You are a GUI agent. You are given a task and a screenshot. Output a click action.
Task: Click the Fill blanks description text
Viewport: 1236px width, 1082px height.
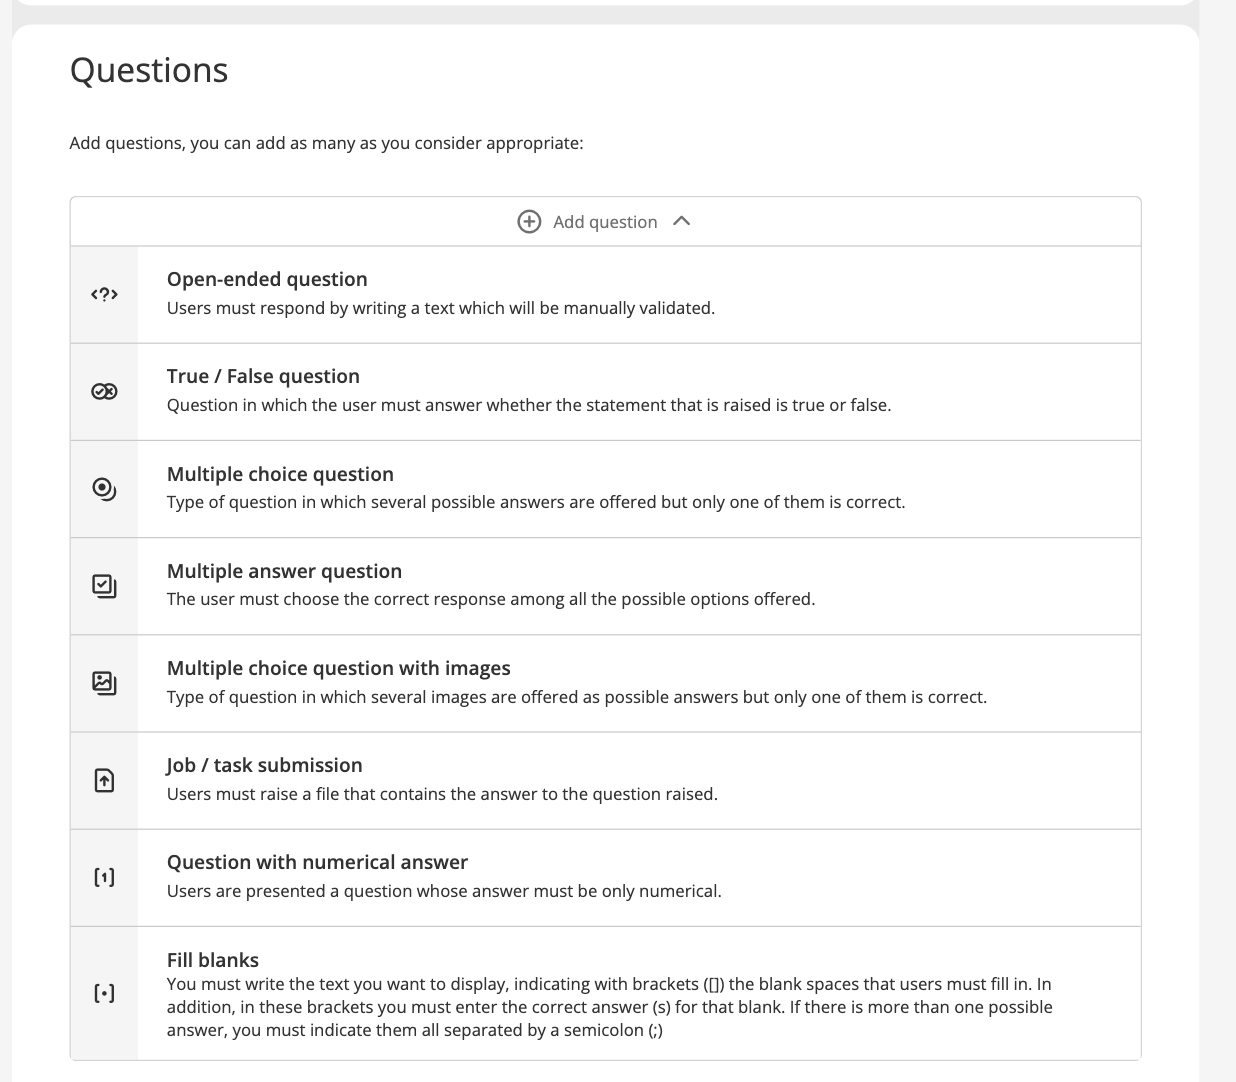click(610, 1007)
